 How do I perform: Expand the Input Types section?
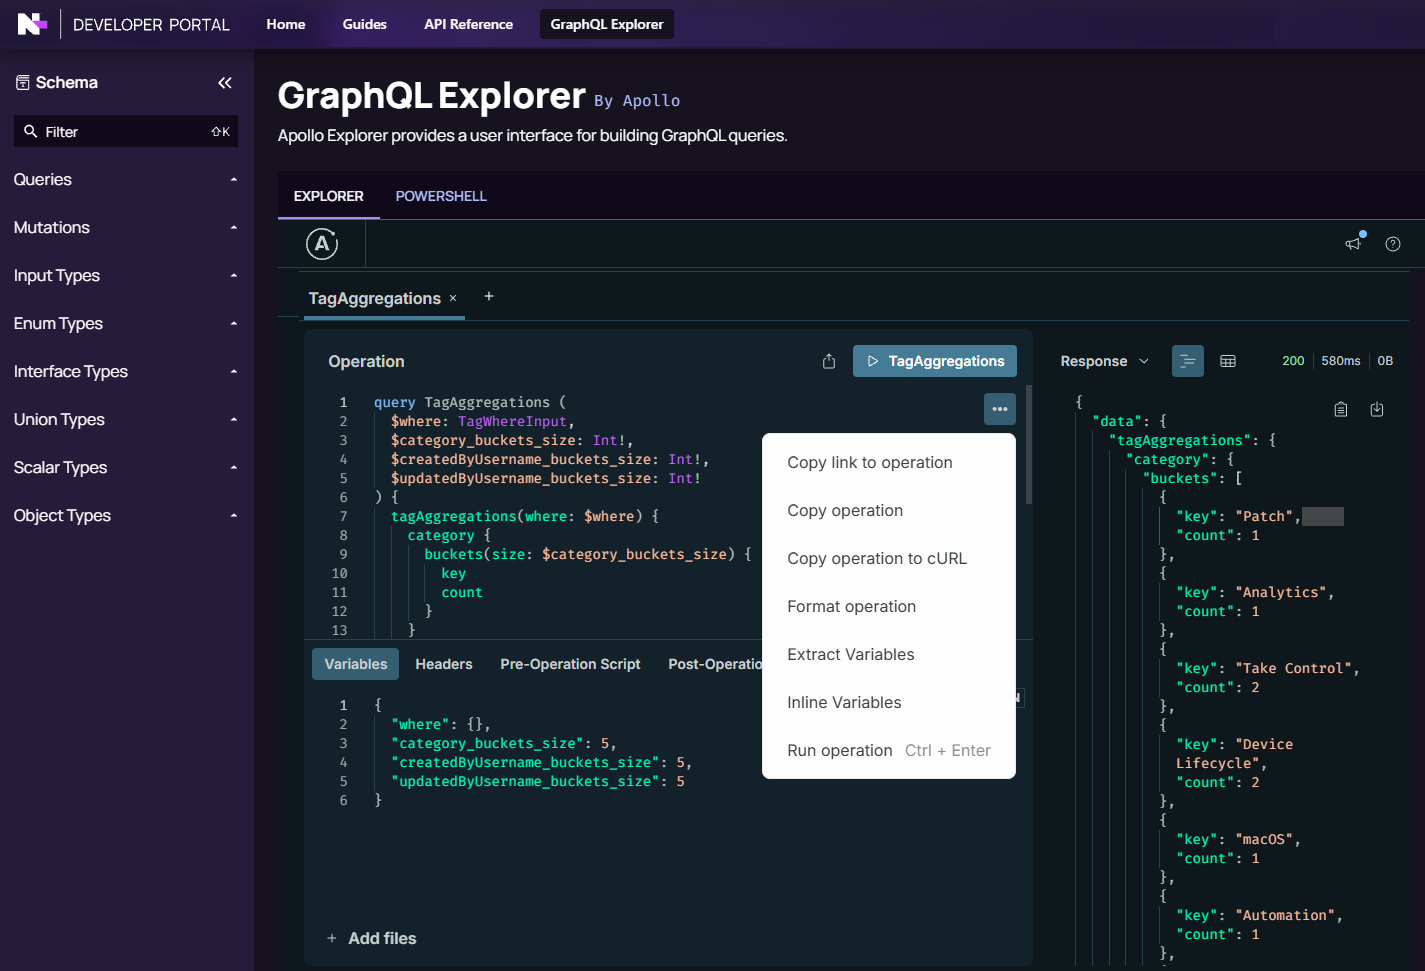point(126,276)
